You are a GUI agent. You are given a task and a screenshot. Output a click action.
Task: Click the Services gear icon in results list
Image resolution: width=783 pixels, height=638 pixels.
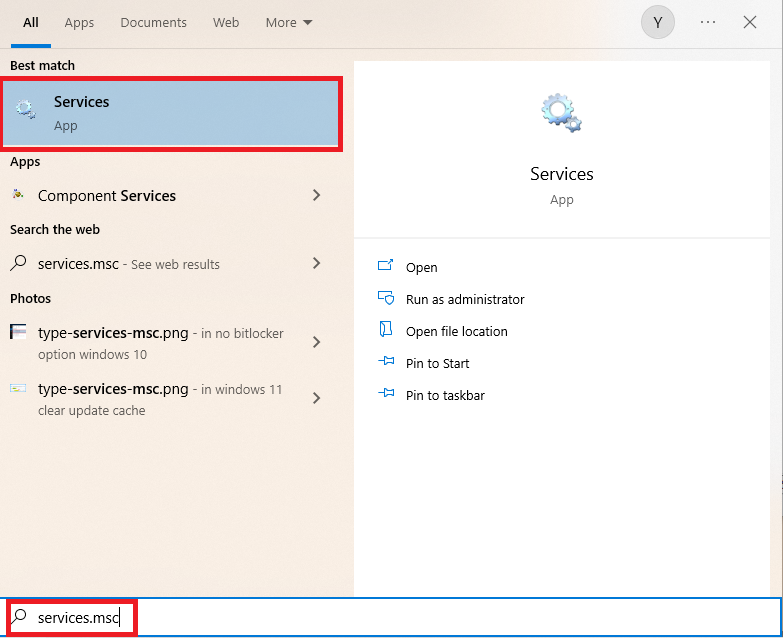tap(25, 109)
